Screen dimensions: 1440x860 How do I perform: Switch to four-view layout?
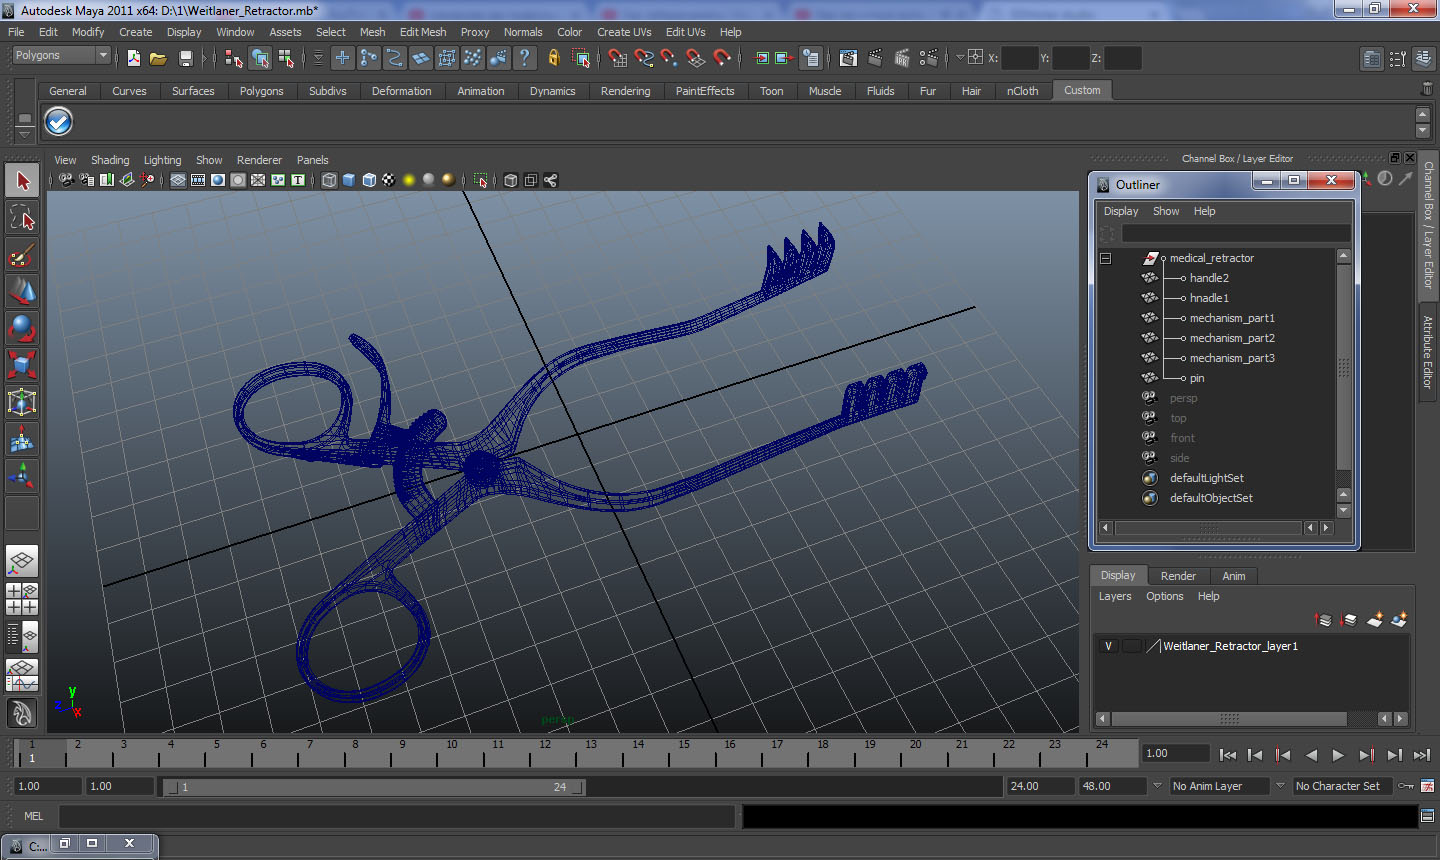tap(22, 598)
